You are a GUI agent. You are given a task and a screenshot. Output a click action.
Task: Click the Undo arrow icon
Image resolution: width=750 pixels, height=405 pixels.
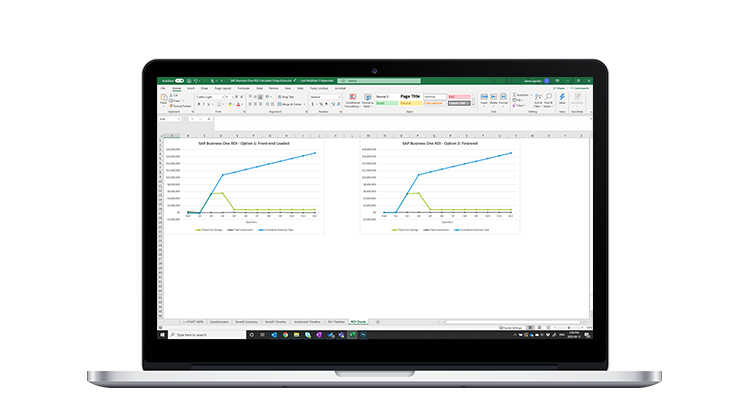(x=195, y=81)
